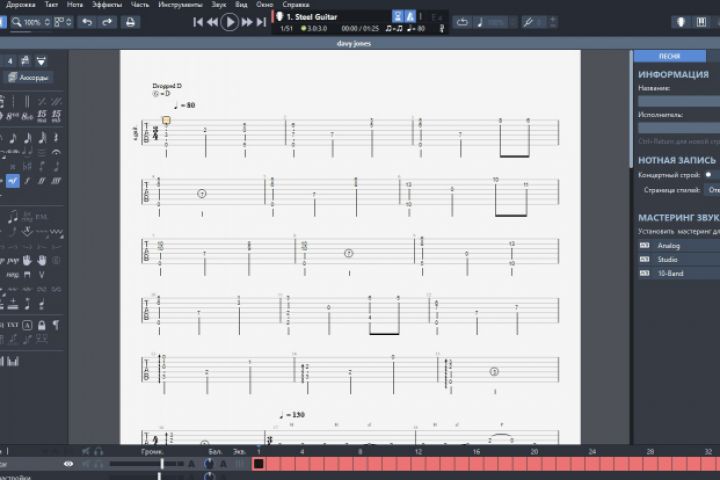Click the padlock lock icon

(x=42, y=325)
